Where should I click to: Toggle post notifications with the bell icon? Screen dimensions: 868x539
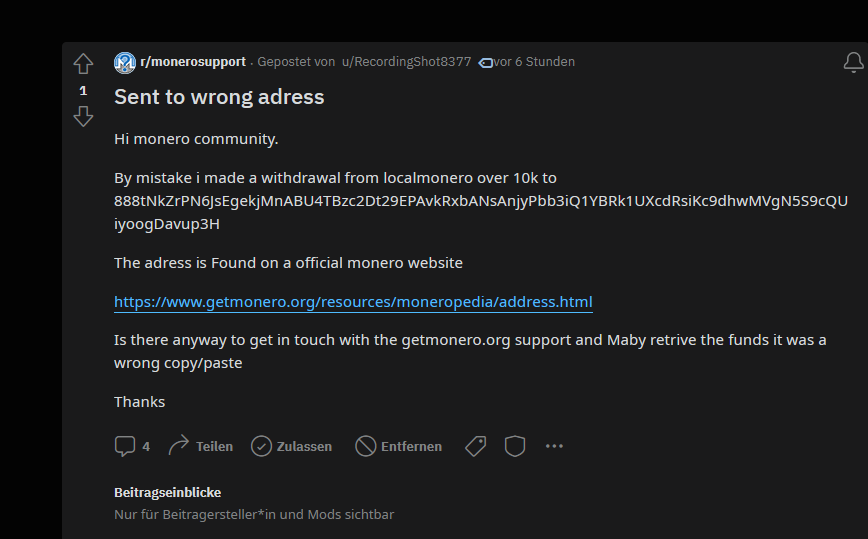click(x=853, y=63)
